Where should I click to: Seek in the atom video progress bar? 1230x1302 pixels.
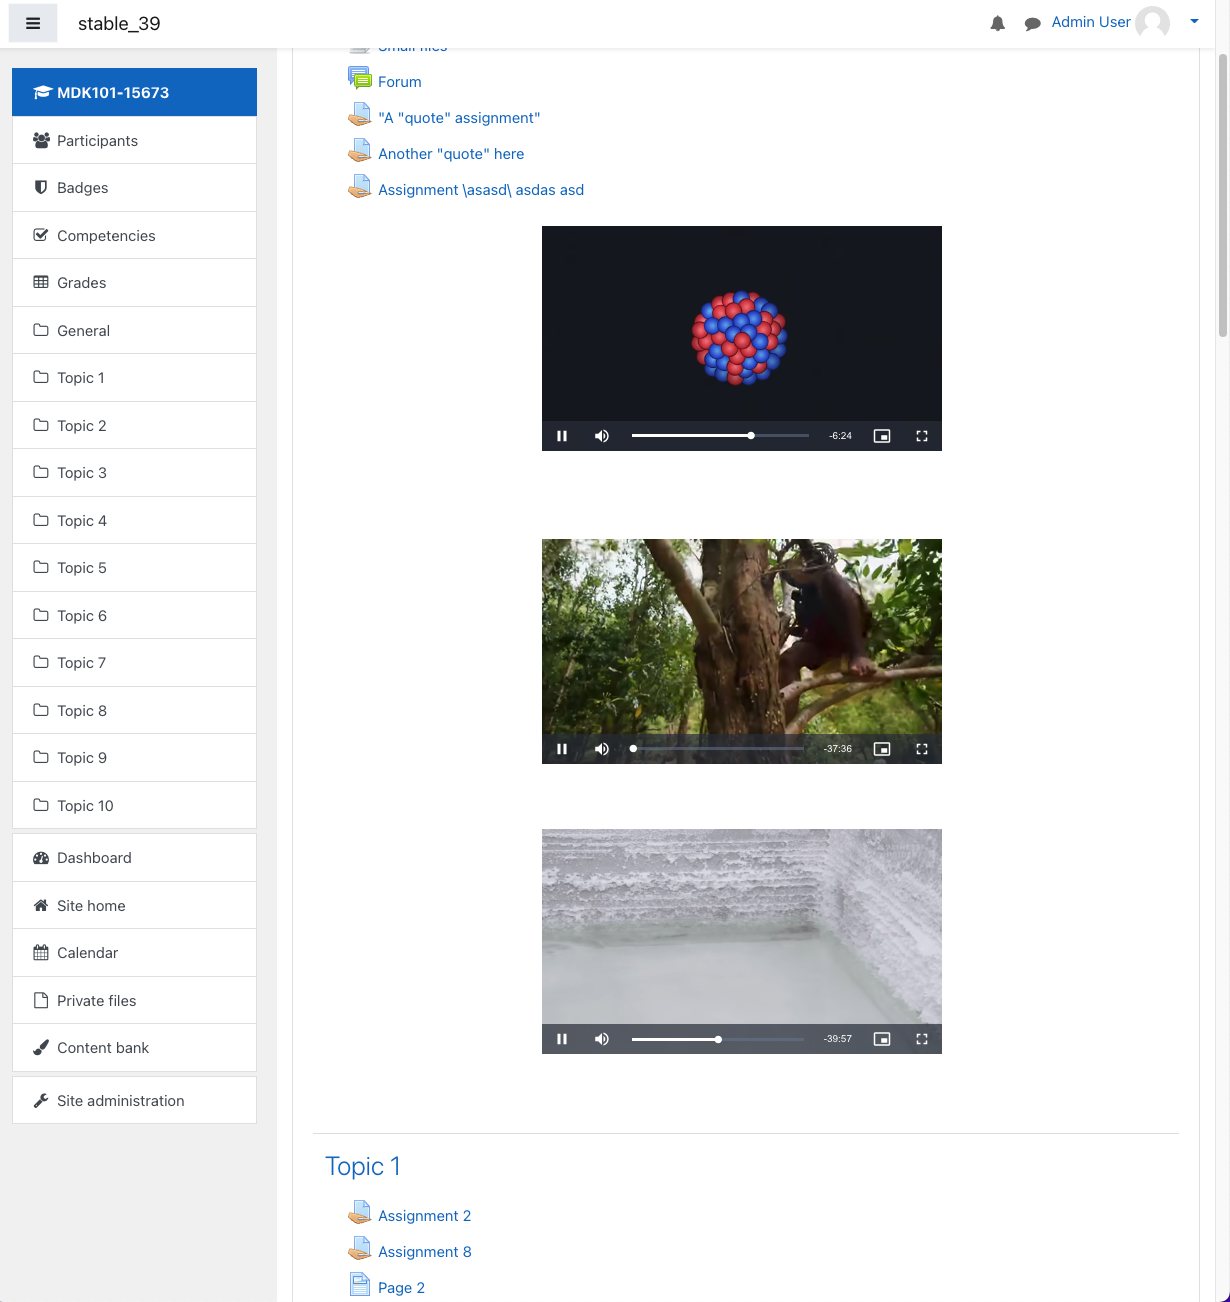(720, 436)
